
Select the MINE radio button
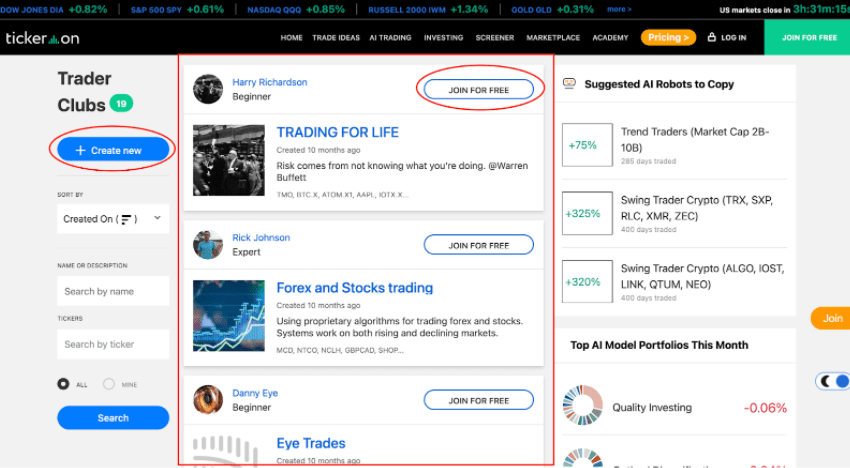click(x=109, y=384)
